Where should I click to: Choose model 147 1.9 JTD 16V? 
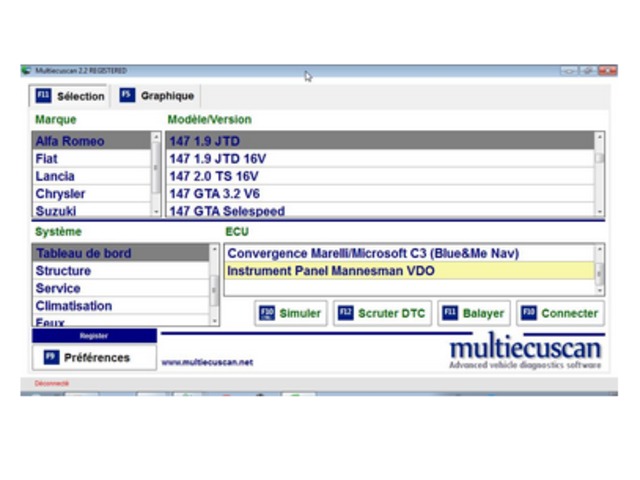coord(380,158)
